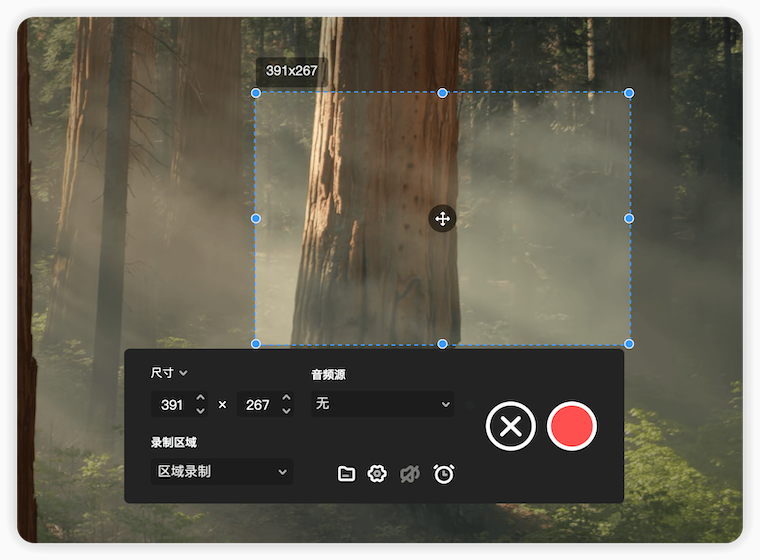
Task: Click the width input field showing 391
Action: click(172, 405)
